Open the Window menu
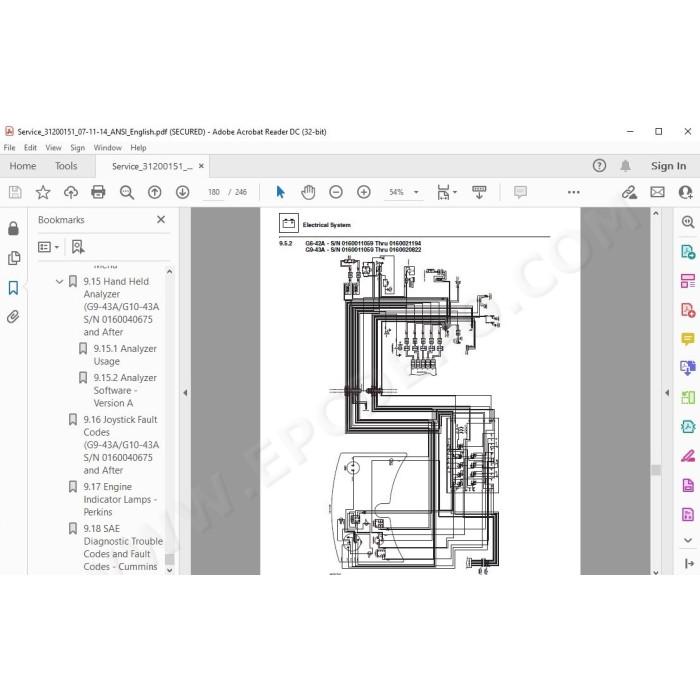 click(x=108, y=148)
